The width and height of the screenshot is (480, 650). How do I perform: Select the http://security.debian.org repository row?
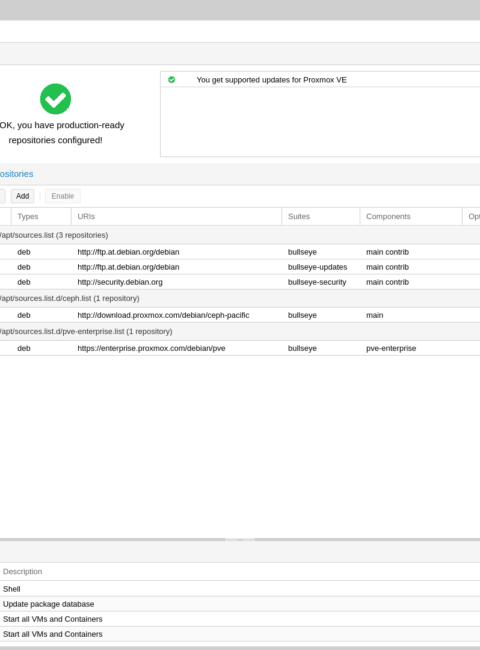pyautogui.click(x=240, y=282)
